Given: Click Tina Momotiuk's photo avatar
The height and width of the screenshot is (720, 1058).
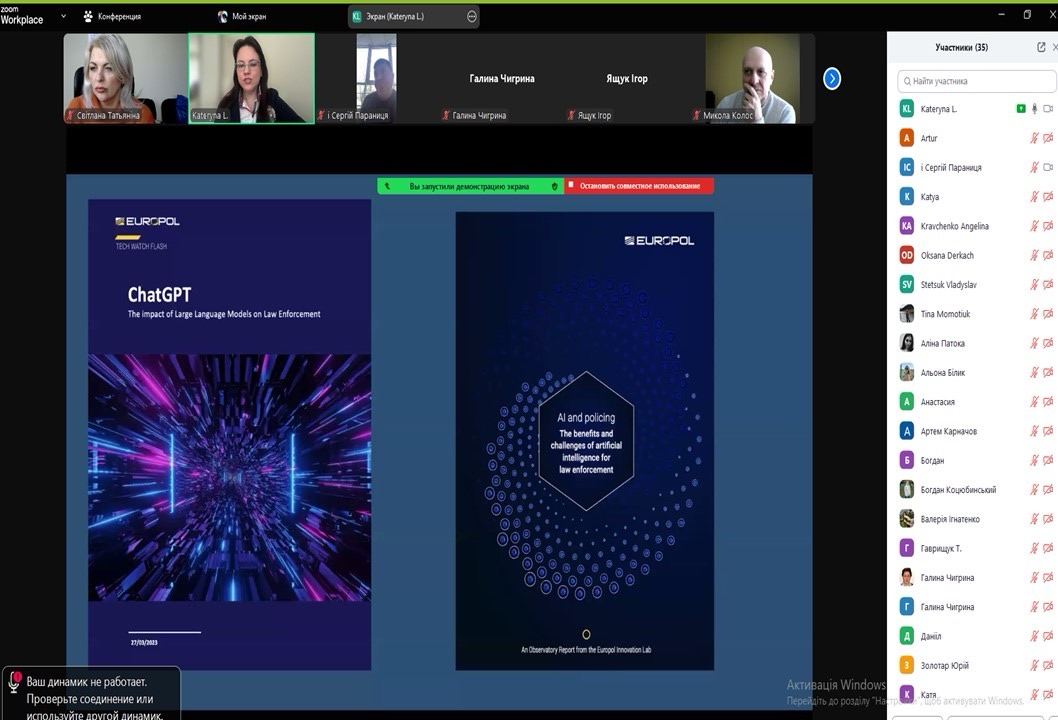Looking at the screenshot, I should tap(907, 314).
